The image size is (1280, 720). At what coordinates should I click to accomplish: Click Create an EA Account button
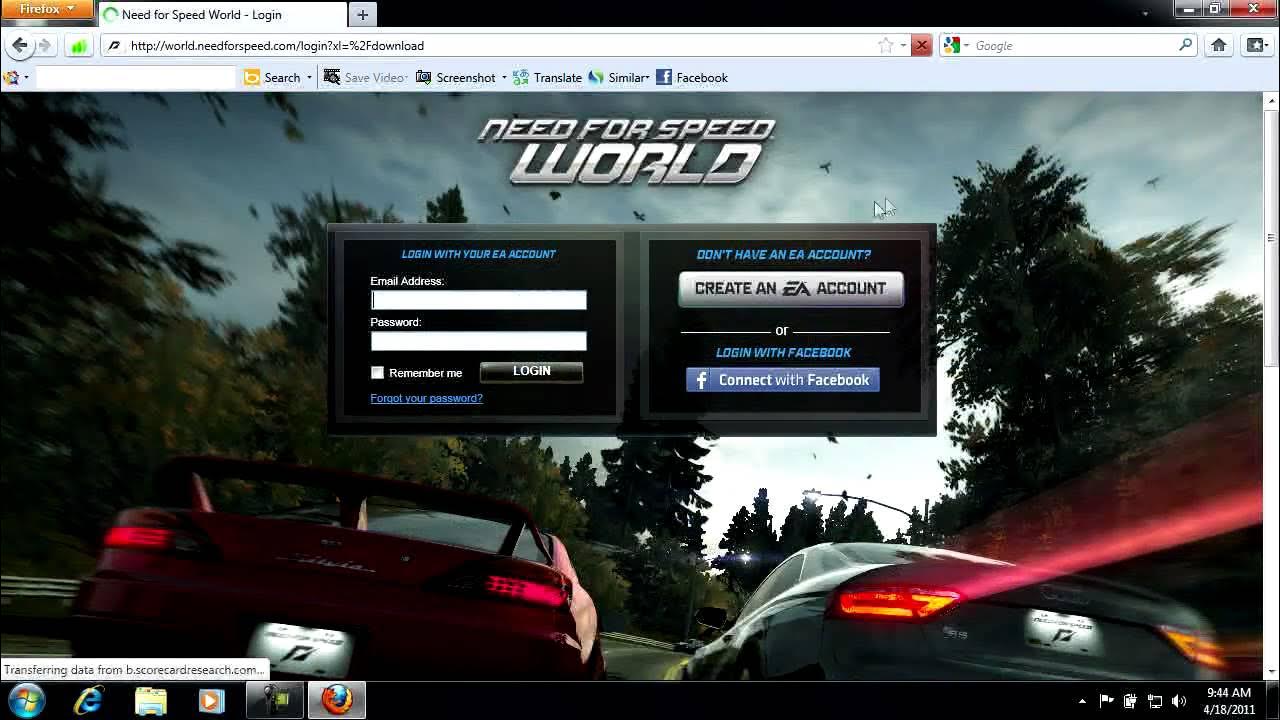tap(790, 288)
